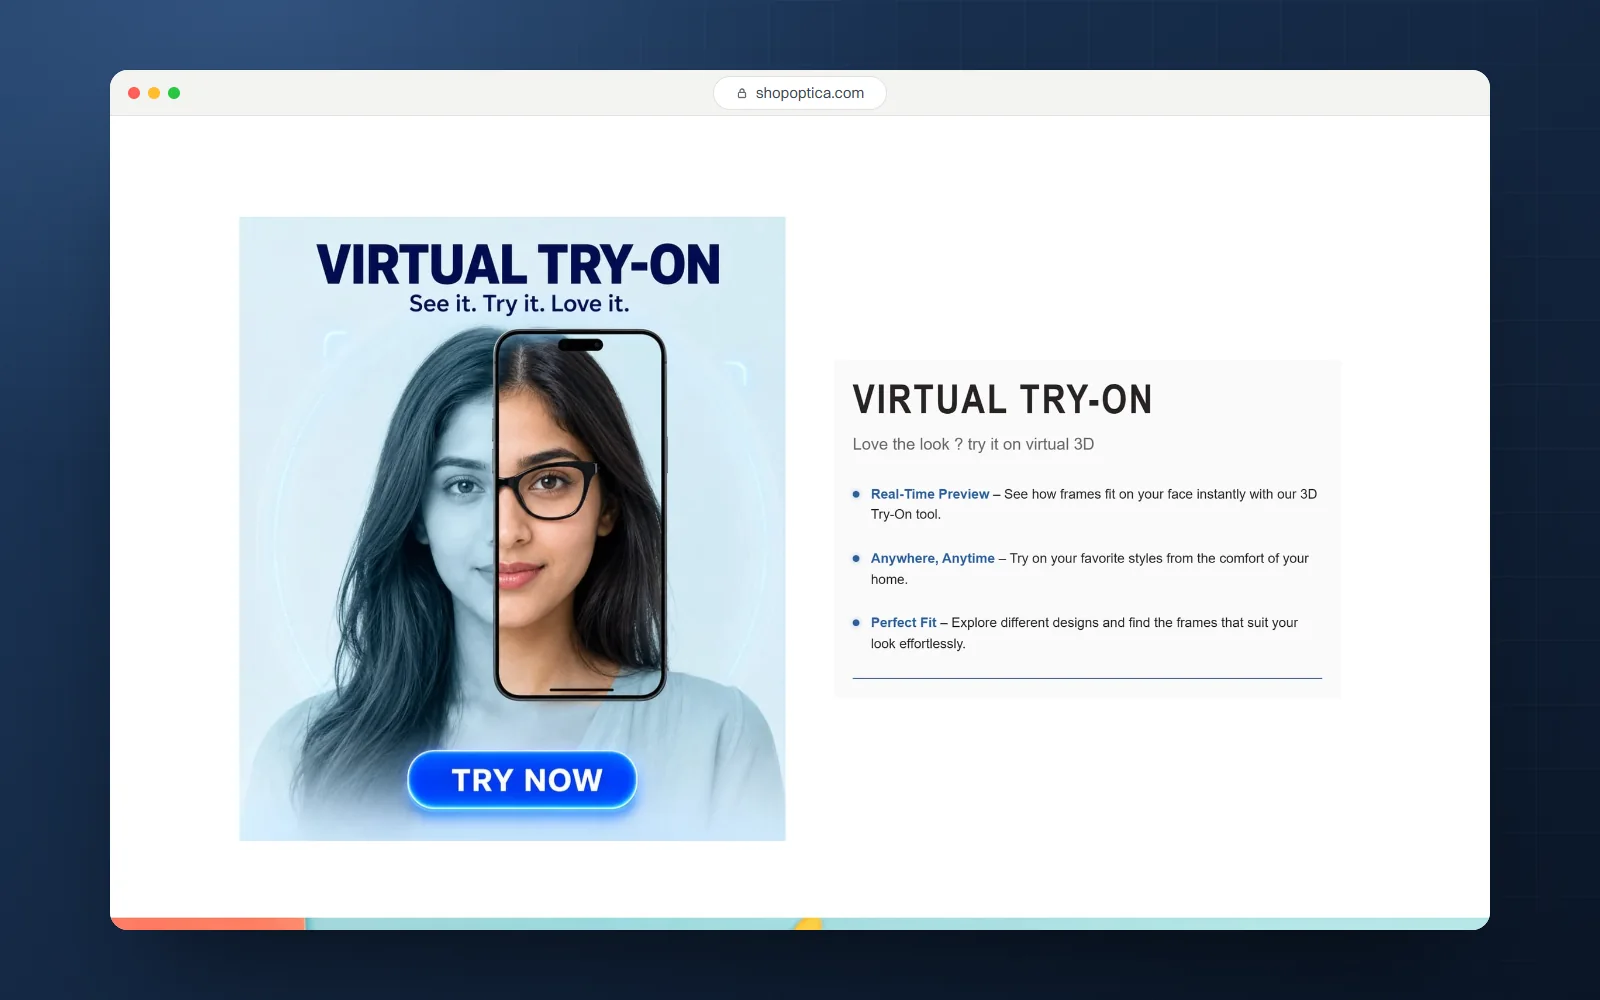Click the Virtual Try-On banner image headline

point(518,265)
